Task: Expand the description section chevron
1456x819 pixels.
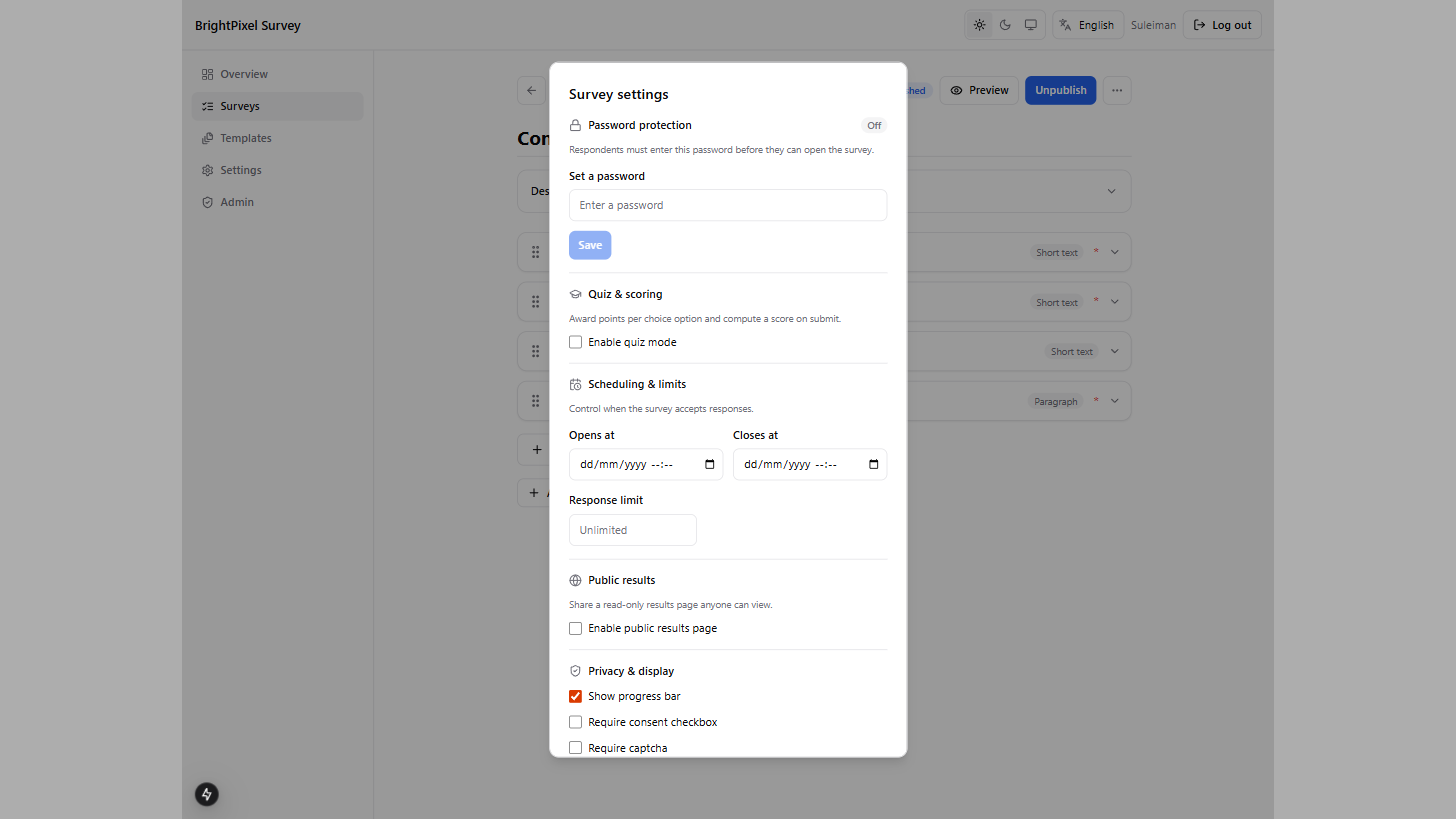Action: pos(1111,191)
